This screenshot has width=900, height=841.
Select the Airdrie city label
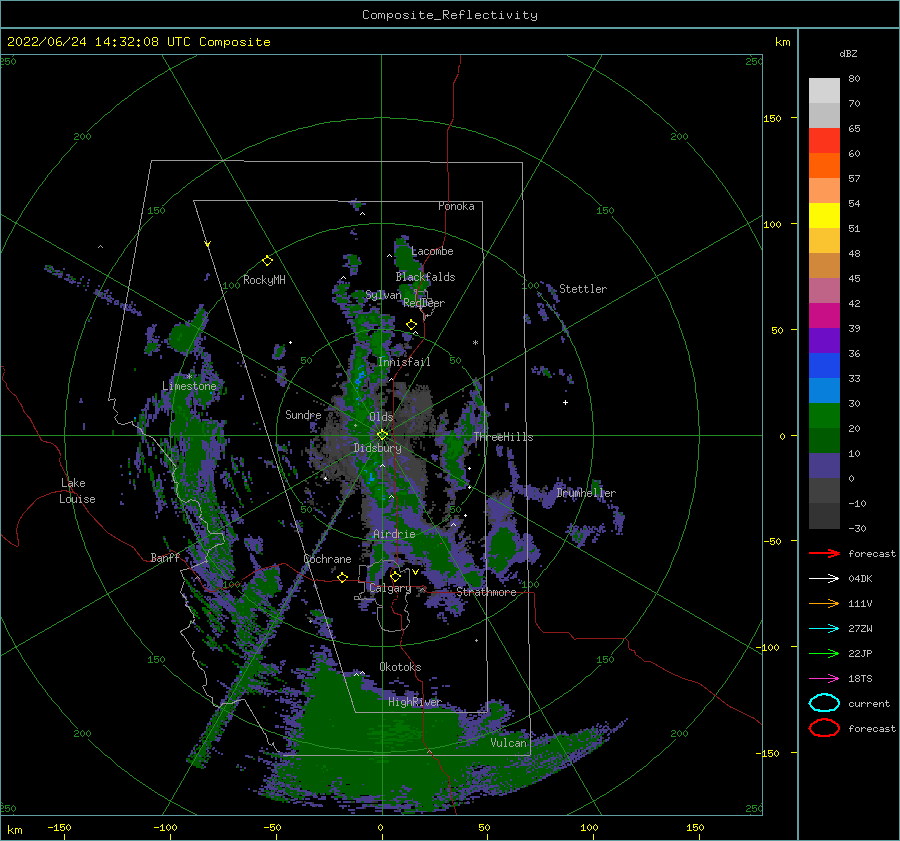394,534
